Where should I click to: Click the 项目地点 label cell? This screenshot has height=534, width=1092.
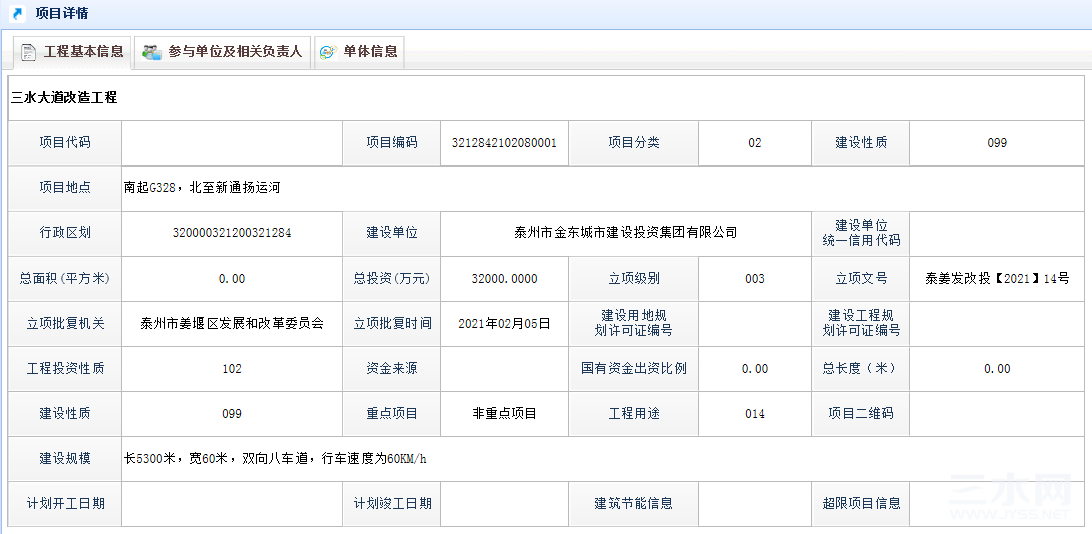point(65,188)
